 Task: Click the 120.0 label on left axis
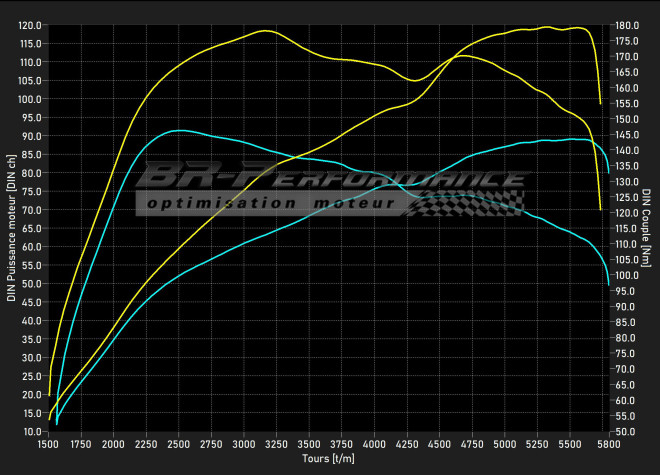tap(29, 25)
